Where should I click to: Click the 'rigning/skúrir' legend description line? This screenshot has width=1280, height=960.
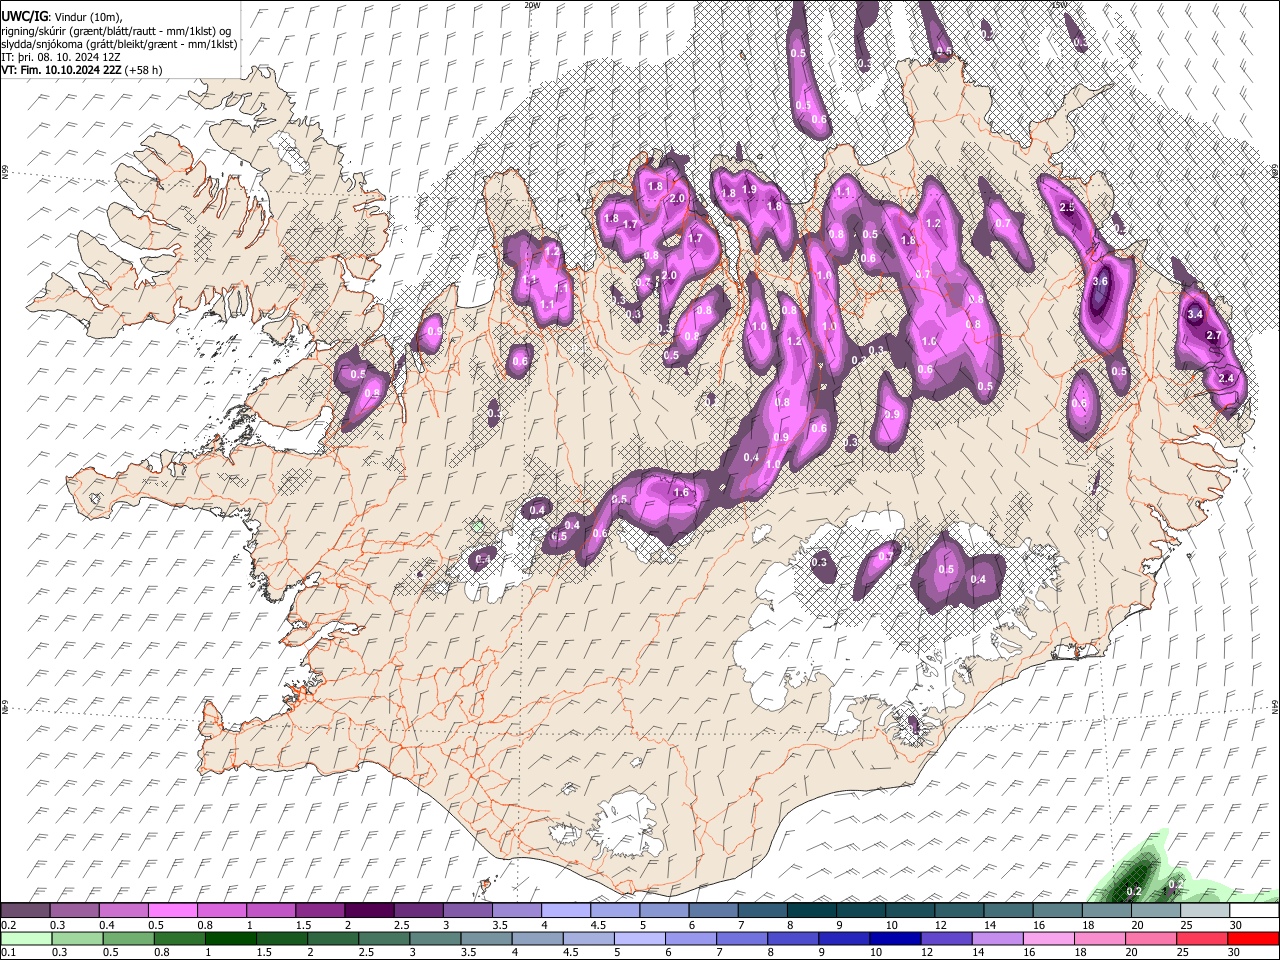click(116, 31)
